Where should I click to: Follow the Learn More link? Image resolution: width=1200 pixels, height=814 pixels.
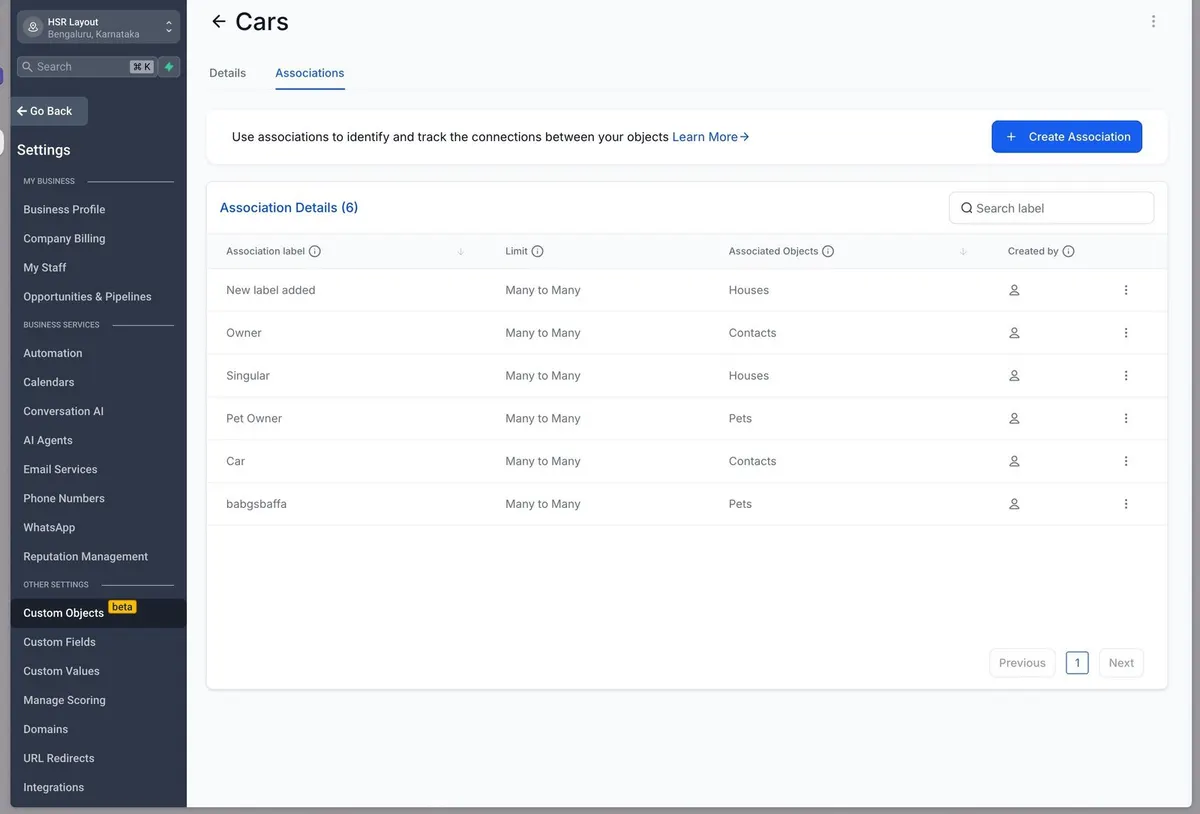(711, 137)
